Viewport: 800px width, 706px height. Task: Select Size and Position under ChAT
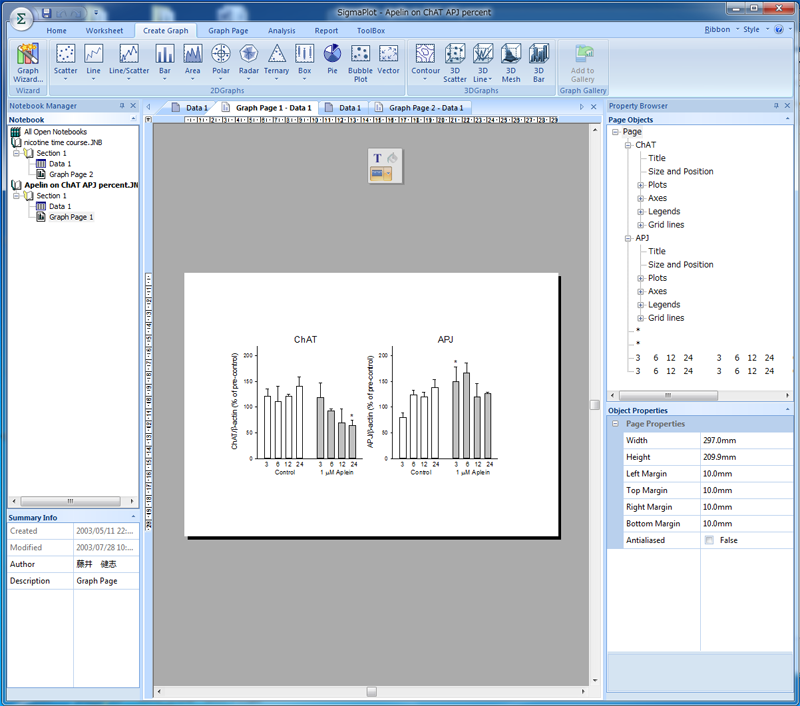click(x=680, y=171)
